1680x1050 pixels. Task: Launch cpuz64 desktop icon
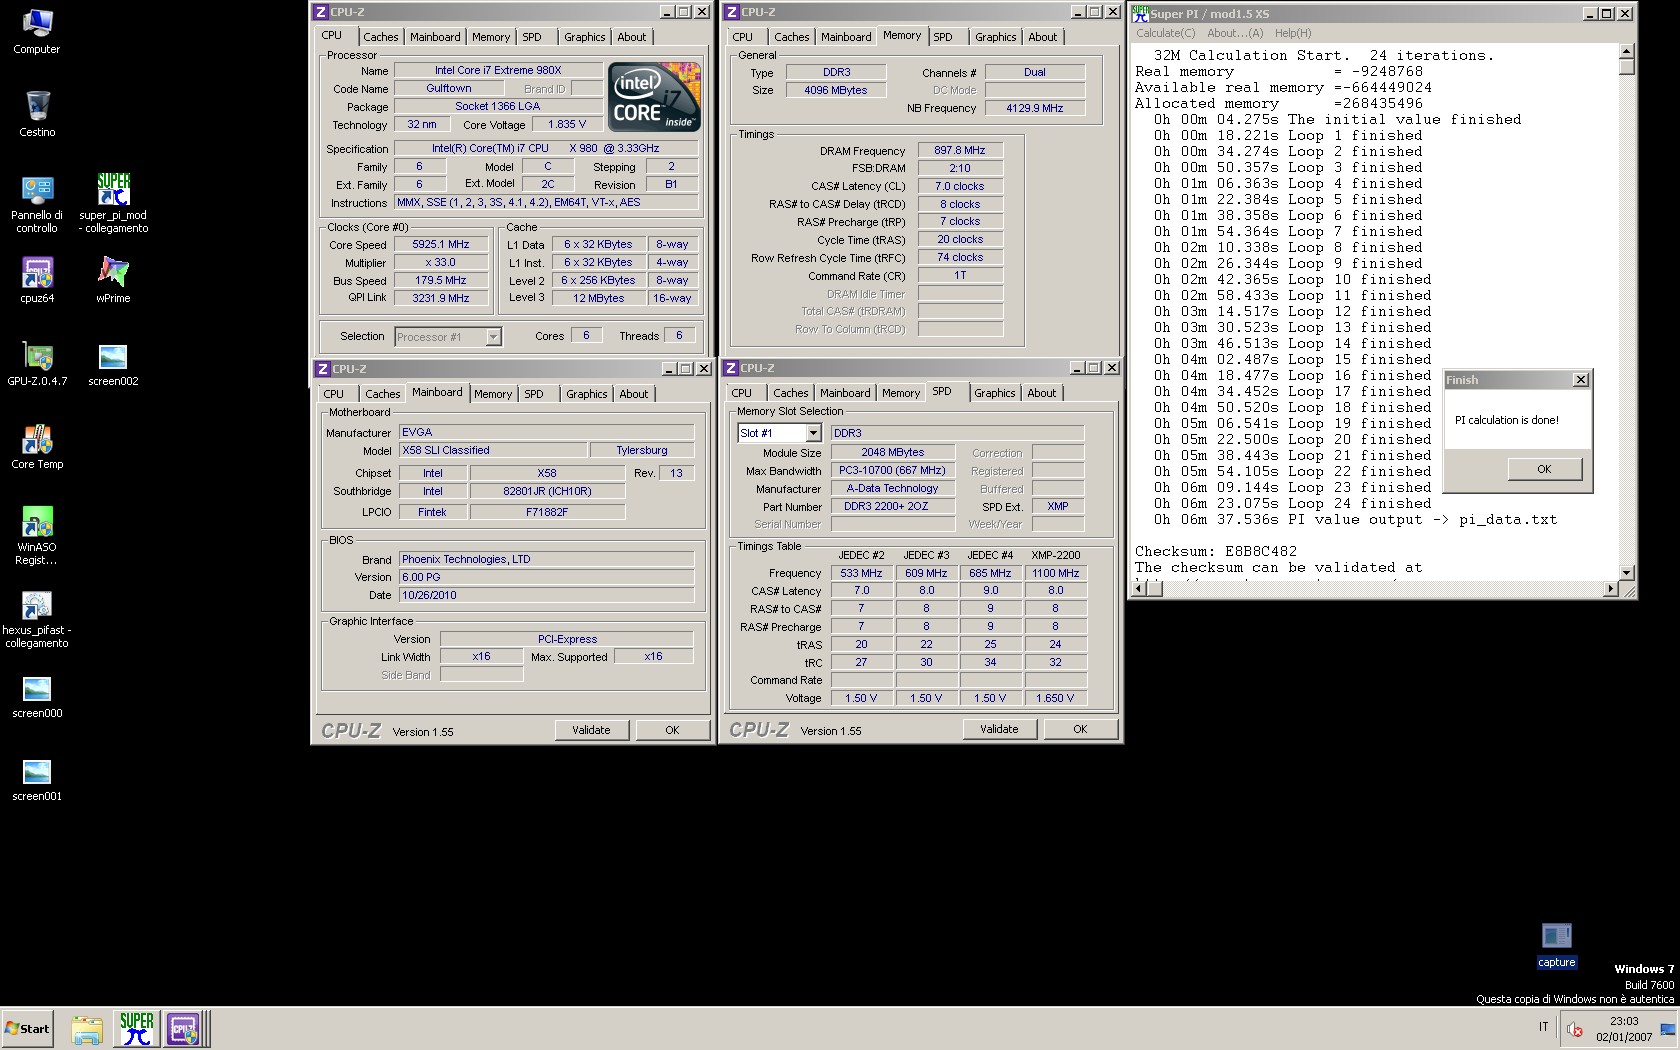37,279
